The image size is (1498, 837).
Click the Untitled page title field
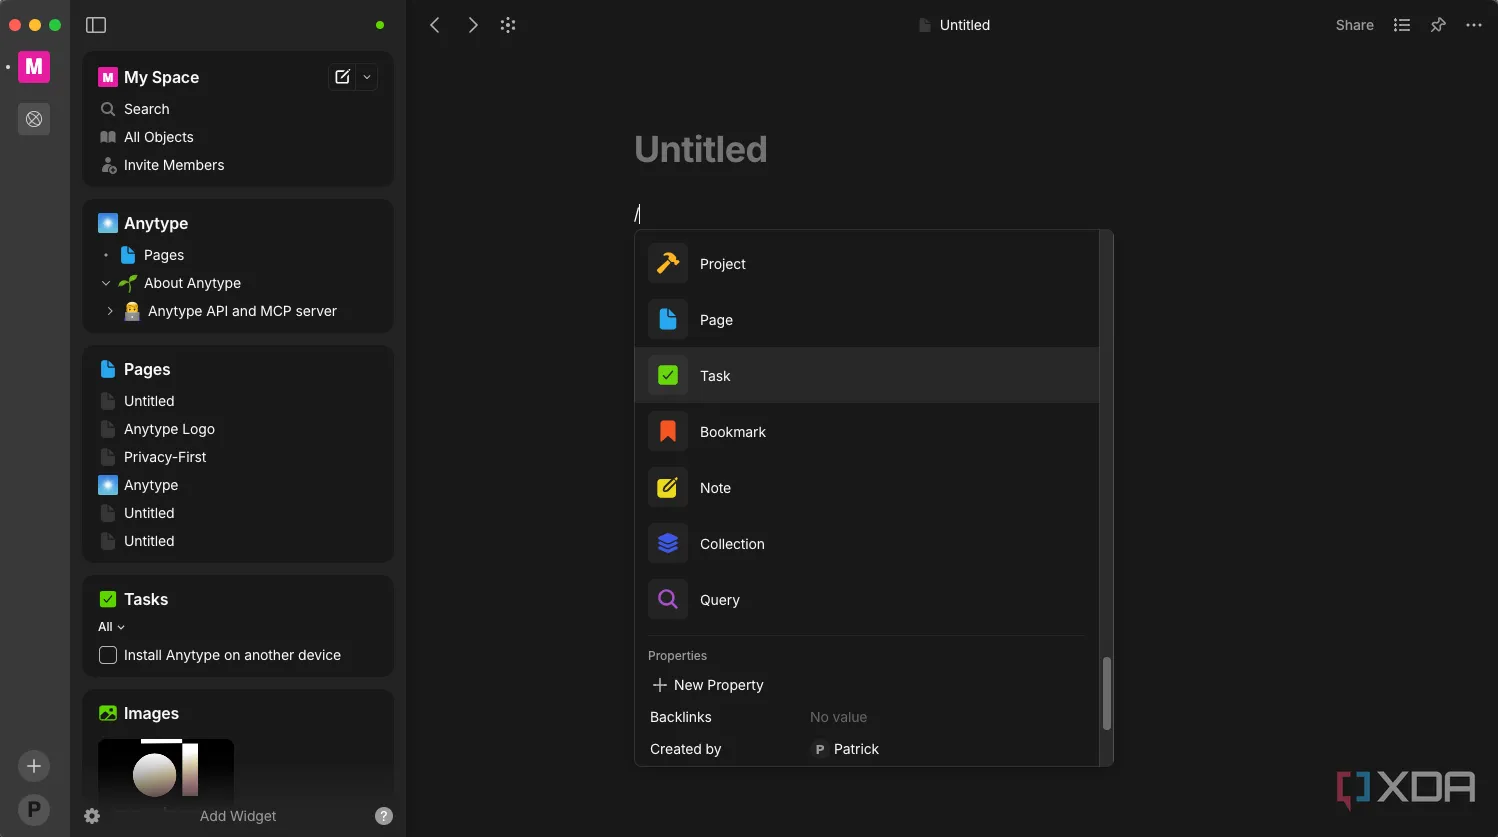coord(701,149)
